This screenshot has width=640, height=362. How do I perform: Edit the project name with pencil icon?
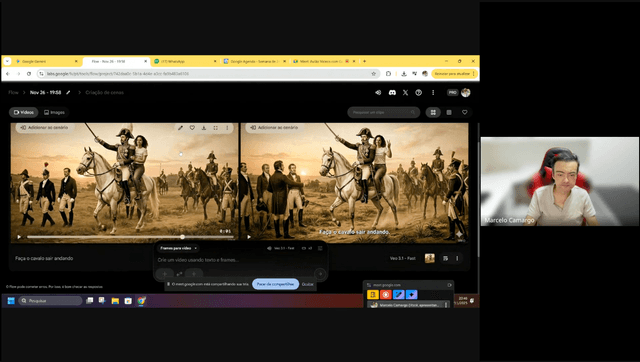(x=68, y=93)
